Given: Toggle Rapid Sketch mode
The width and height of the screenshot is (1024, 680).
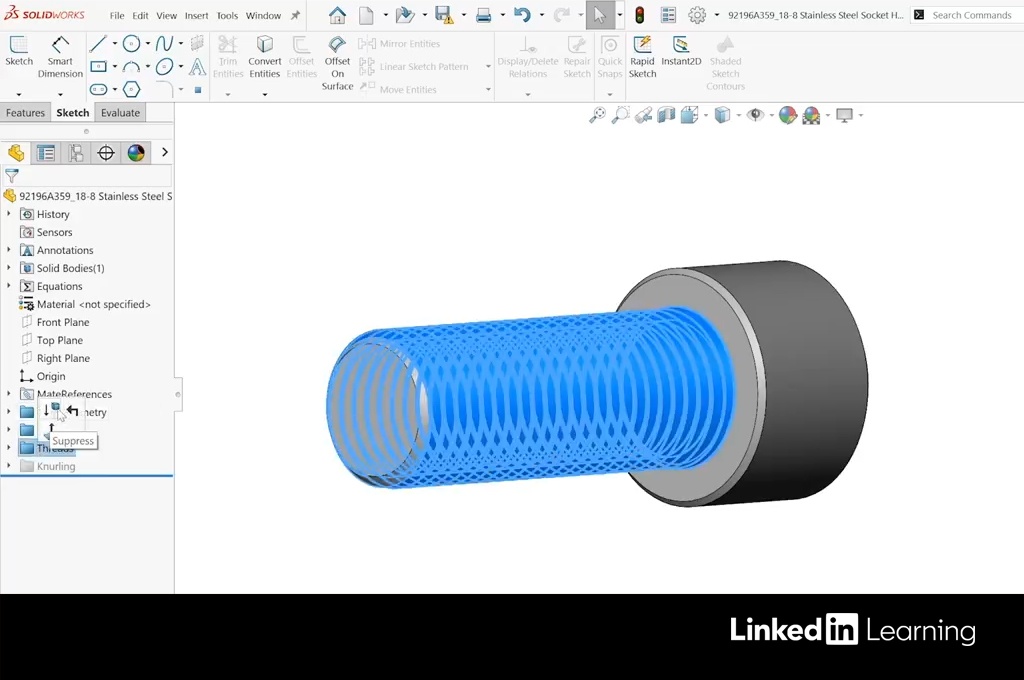Looking at the screenshot, I should pyautogui.click(x=642, y=55).
